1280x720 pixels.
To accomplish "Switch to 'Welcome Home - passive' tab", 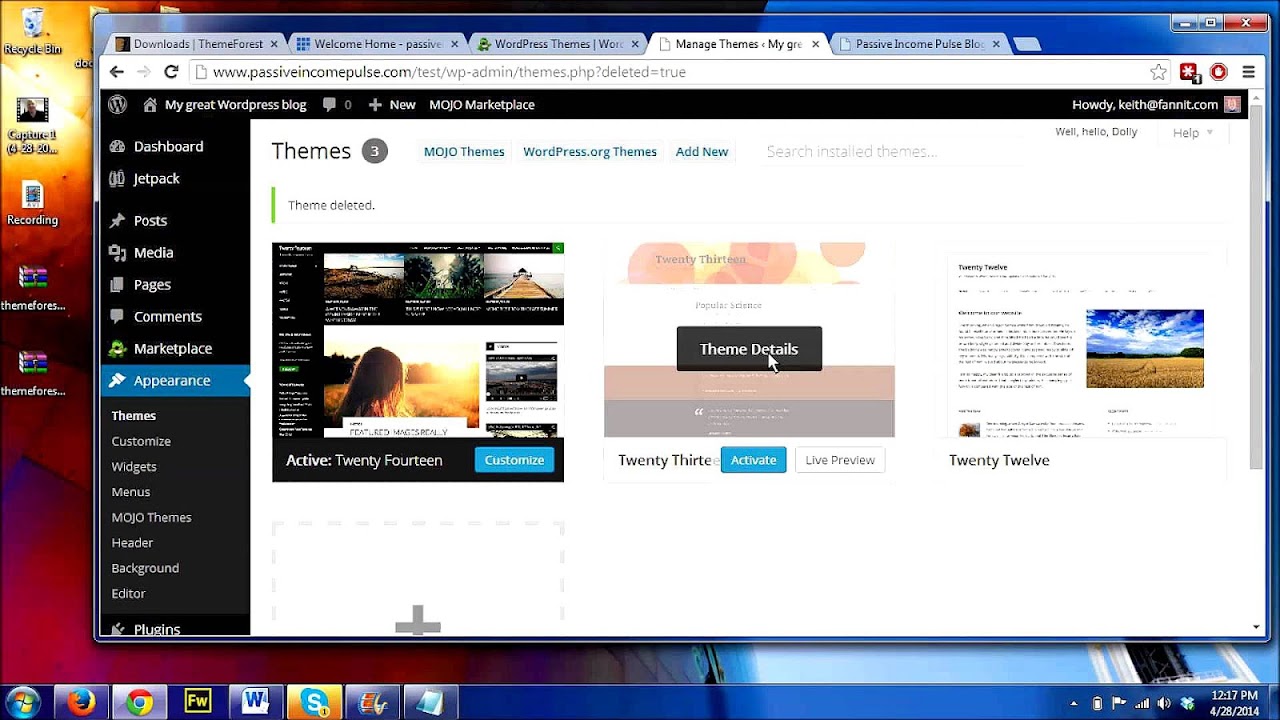I will coord(376,44).
